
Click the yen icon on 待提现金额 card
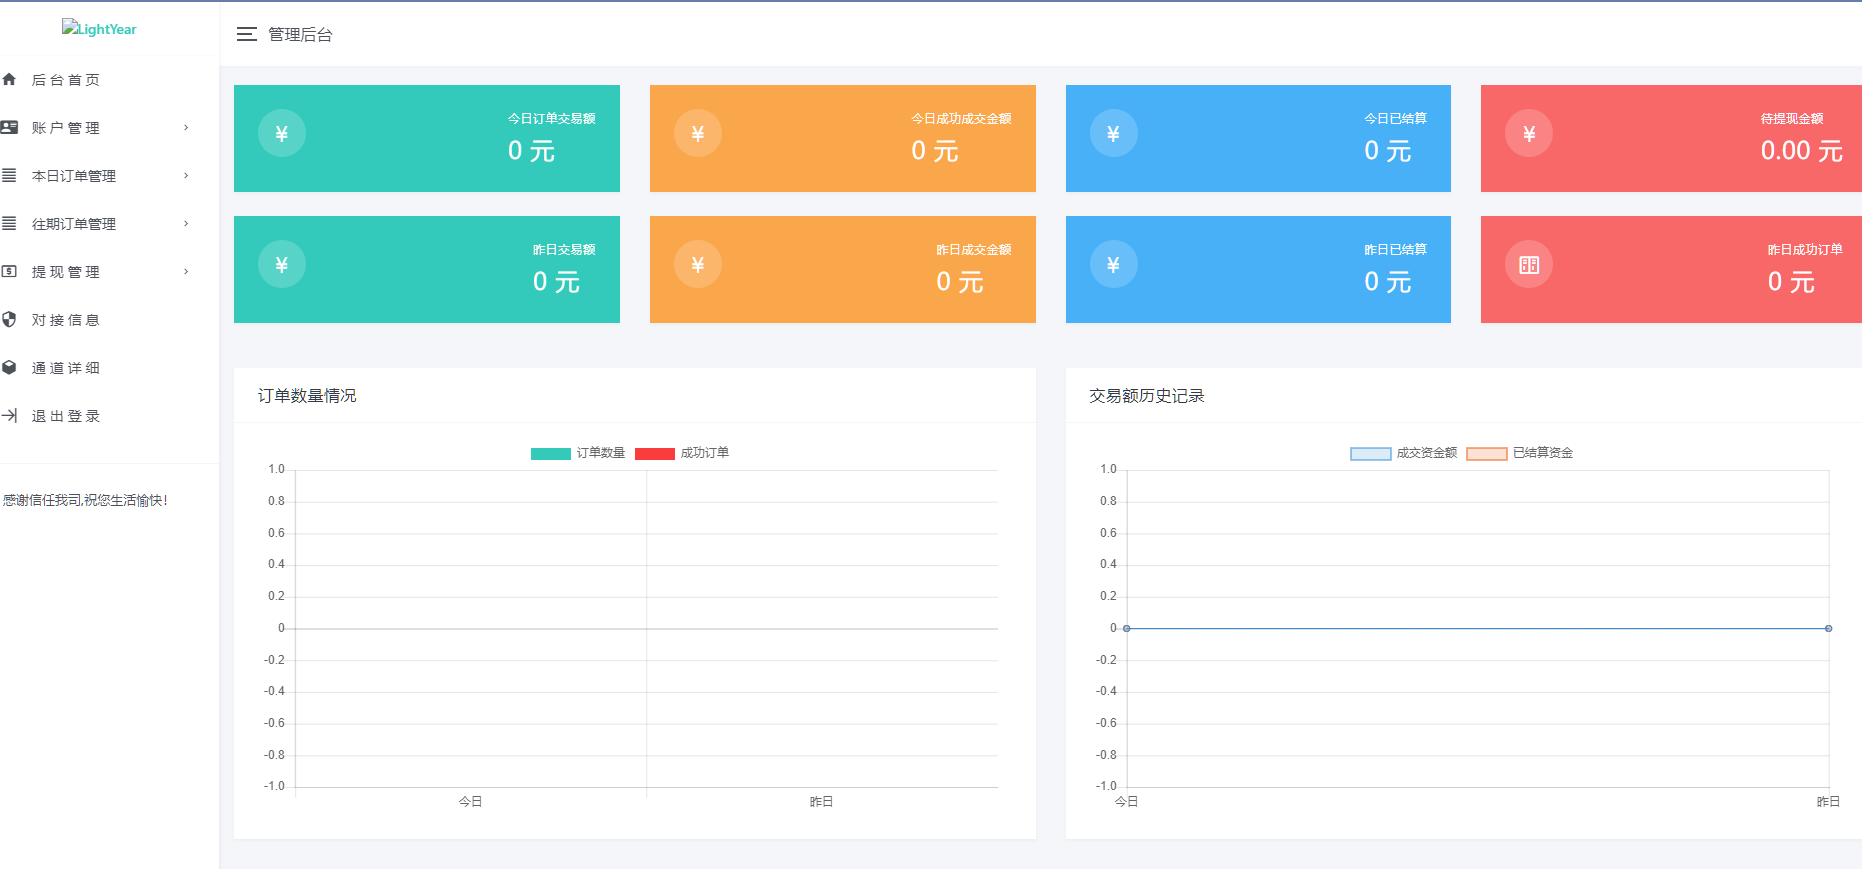coord(1529,133)
